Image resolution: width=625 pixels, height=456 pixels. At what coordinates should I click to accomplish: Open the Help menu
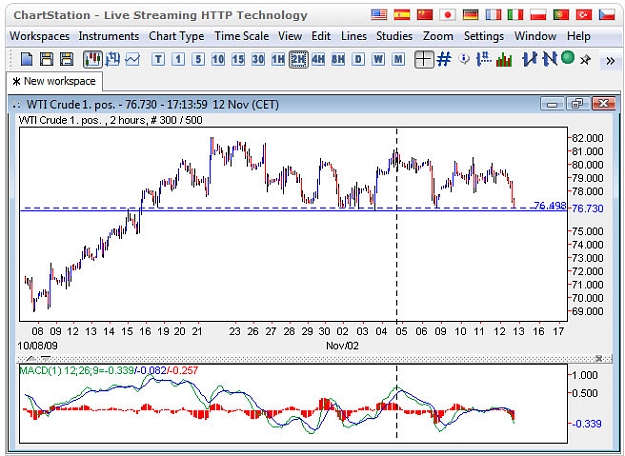click(578, 36)
